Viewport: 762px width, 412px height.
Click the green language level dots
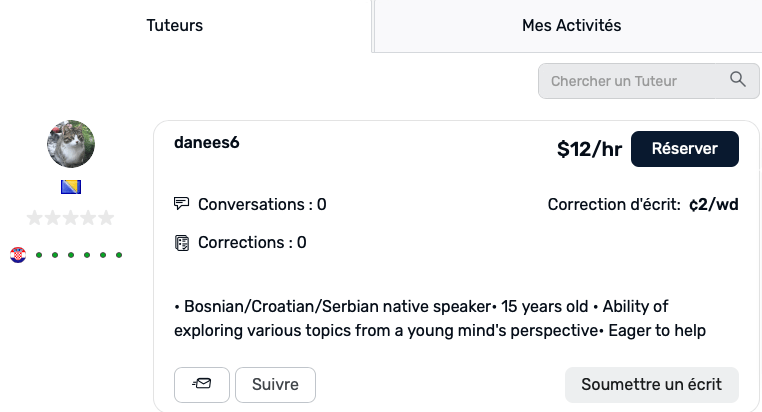coord(78,255)
